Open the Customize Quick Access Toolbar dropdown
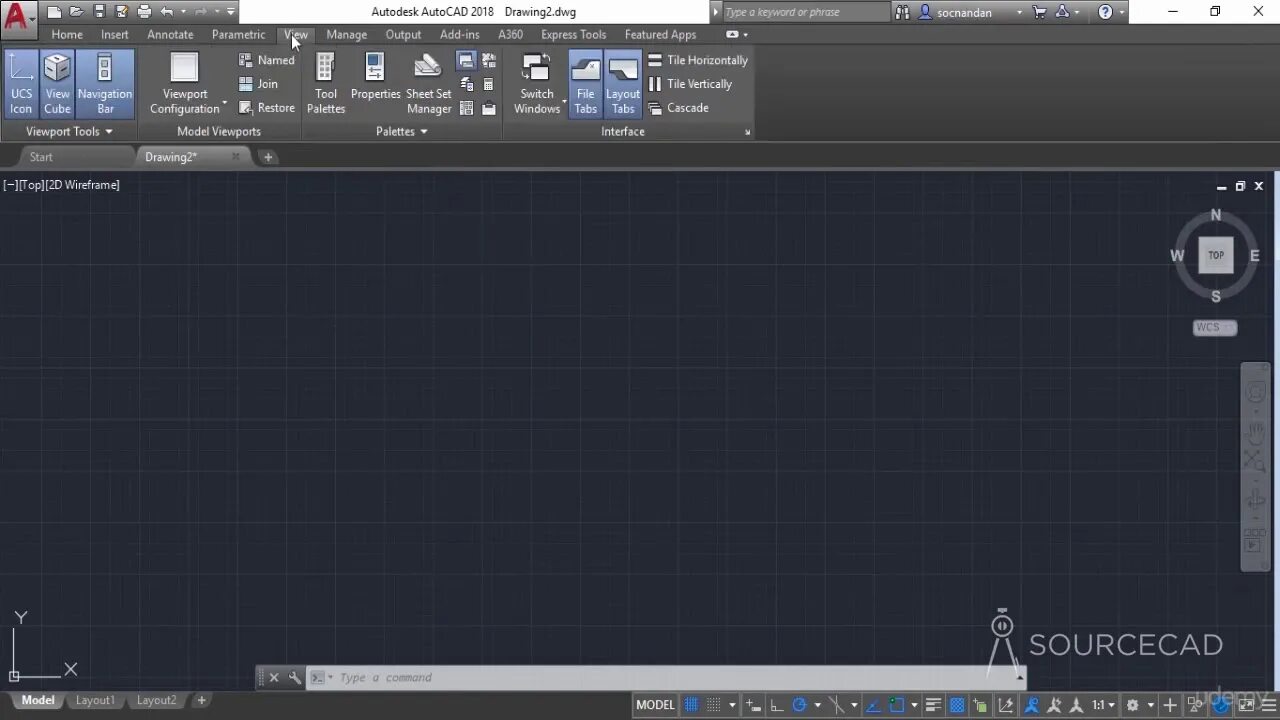The height and width of the screenshot is (720, 1280). click(231, 12)
